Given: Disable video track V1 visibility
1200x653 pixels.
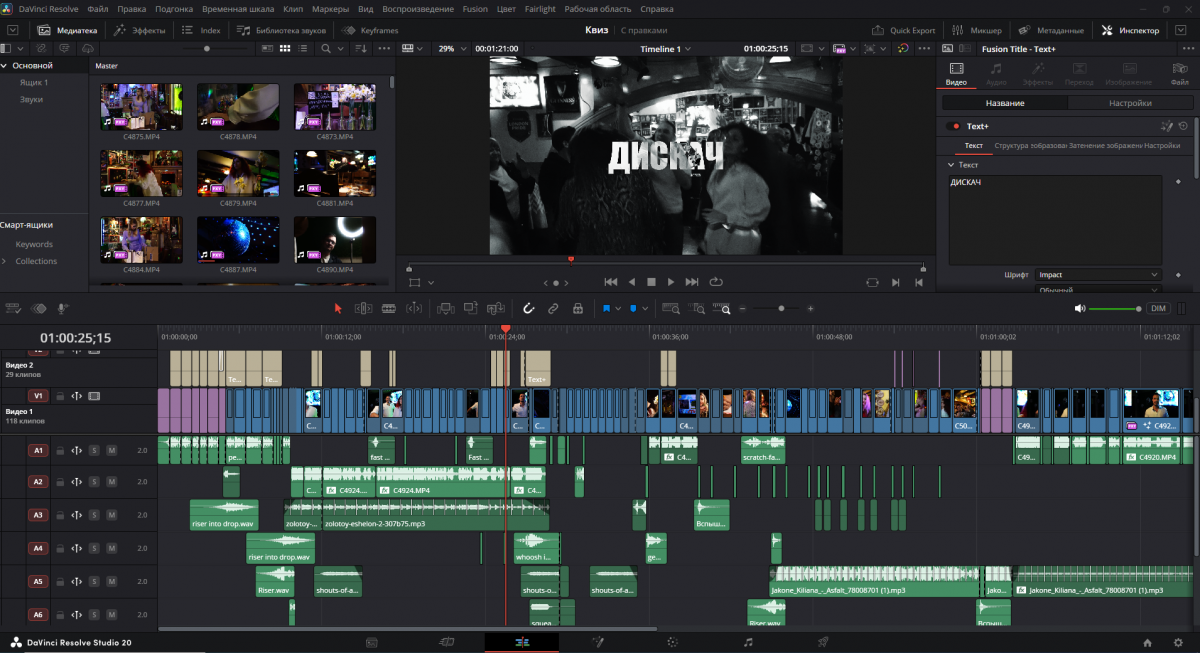Looking at the screenshot, I should (x=94, y=396).
